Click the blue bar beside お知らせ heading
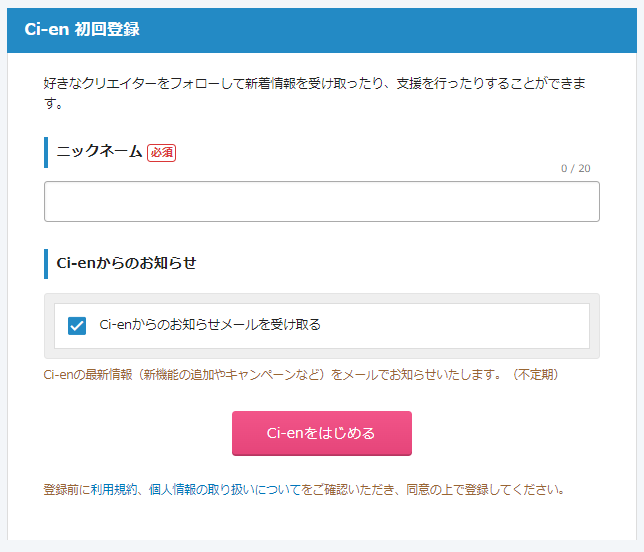Screen dimensions: 644x552 coord(46,264)
